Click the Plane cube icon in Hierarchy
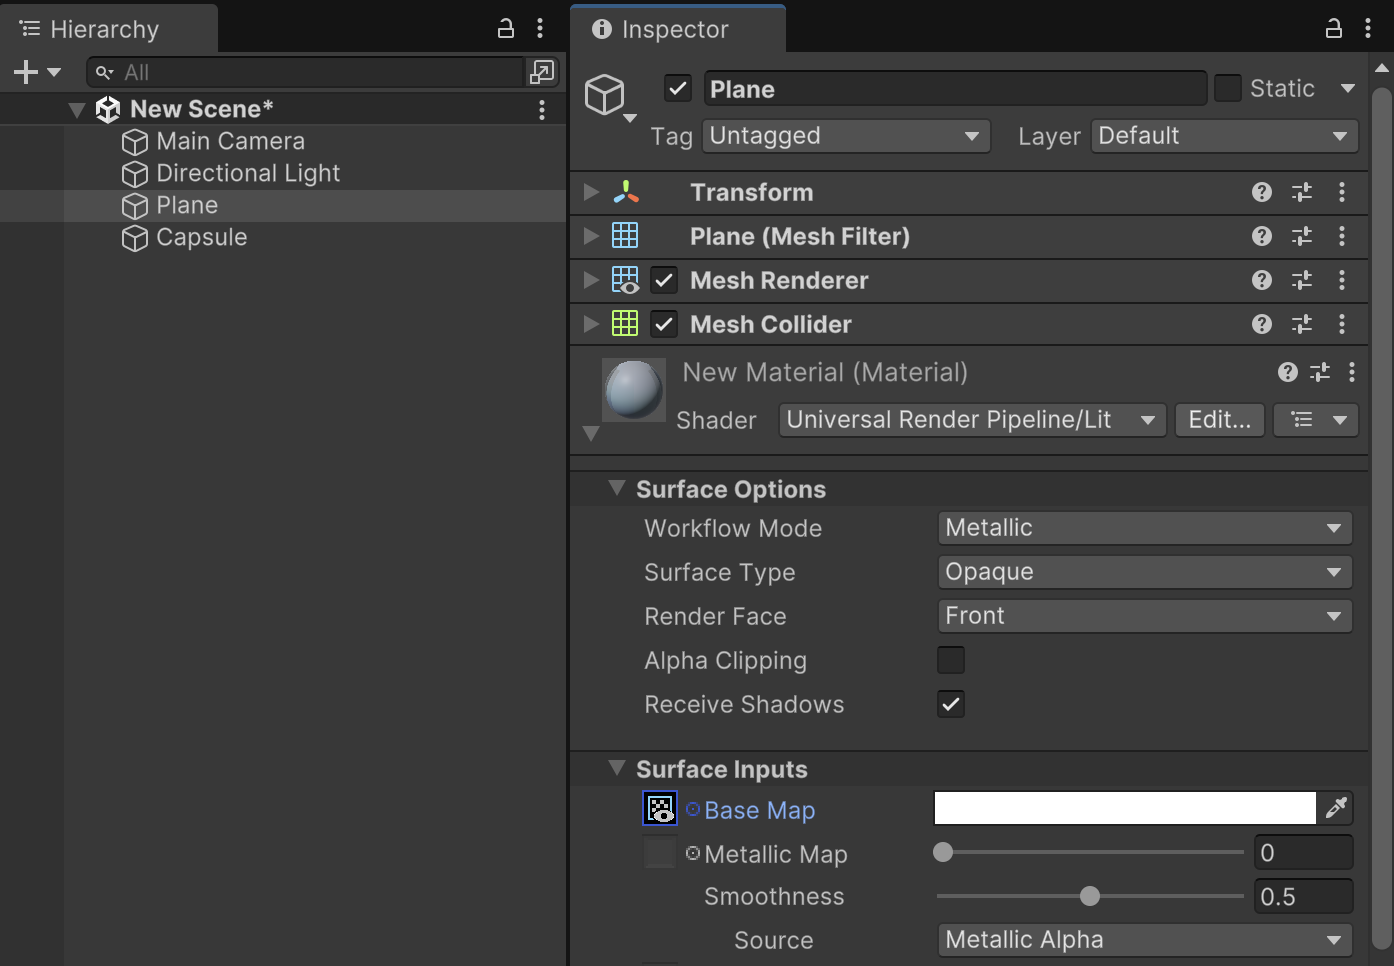This screenshot has width=1394, height=966. 134,205
